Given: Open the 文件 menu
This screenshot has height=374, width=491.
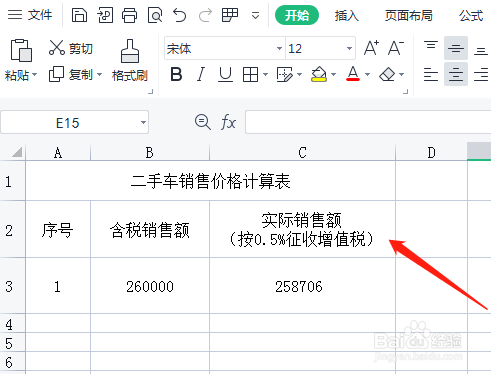Looking at the screenshot, I should click(x=30, y=15).
